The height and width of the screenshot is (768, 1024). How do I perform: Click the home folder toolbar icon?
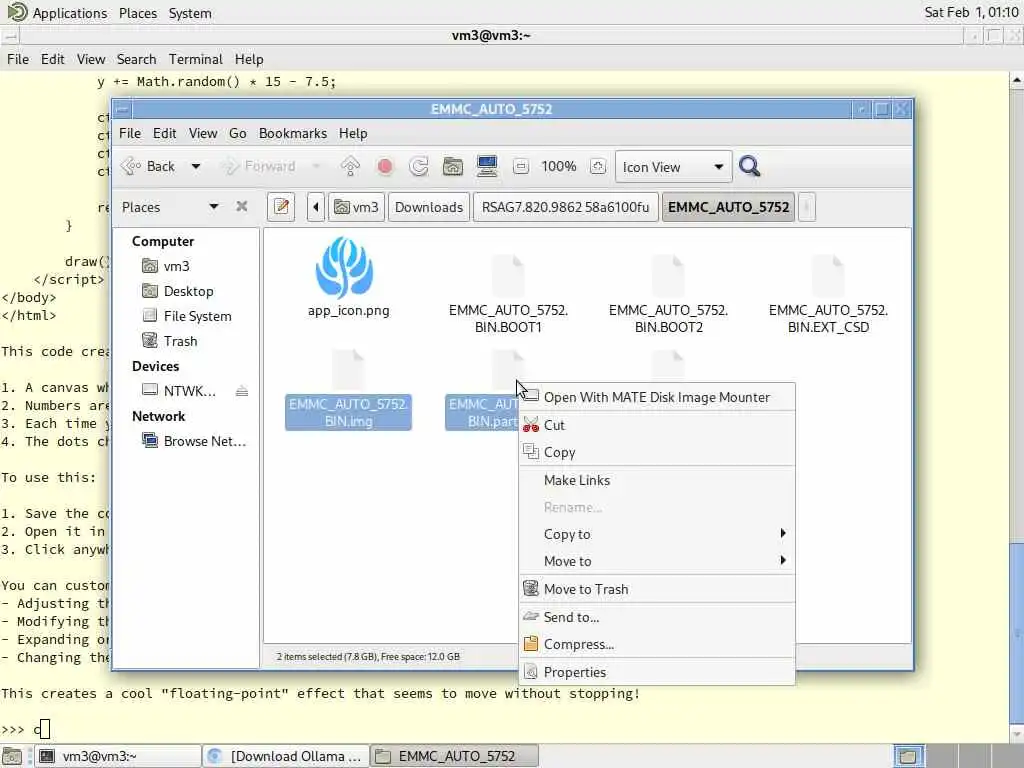coord(453,167)
